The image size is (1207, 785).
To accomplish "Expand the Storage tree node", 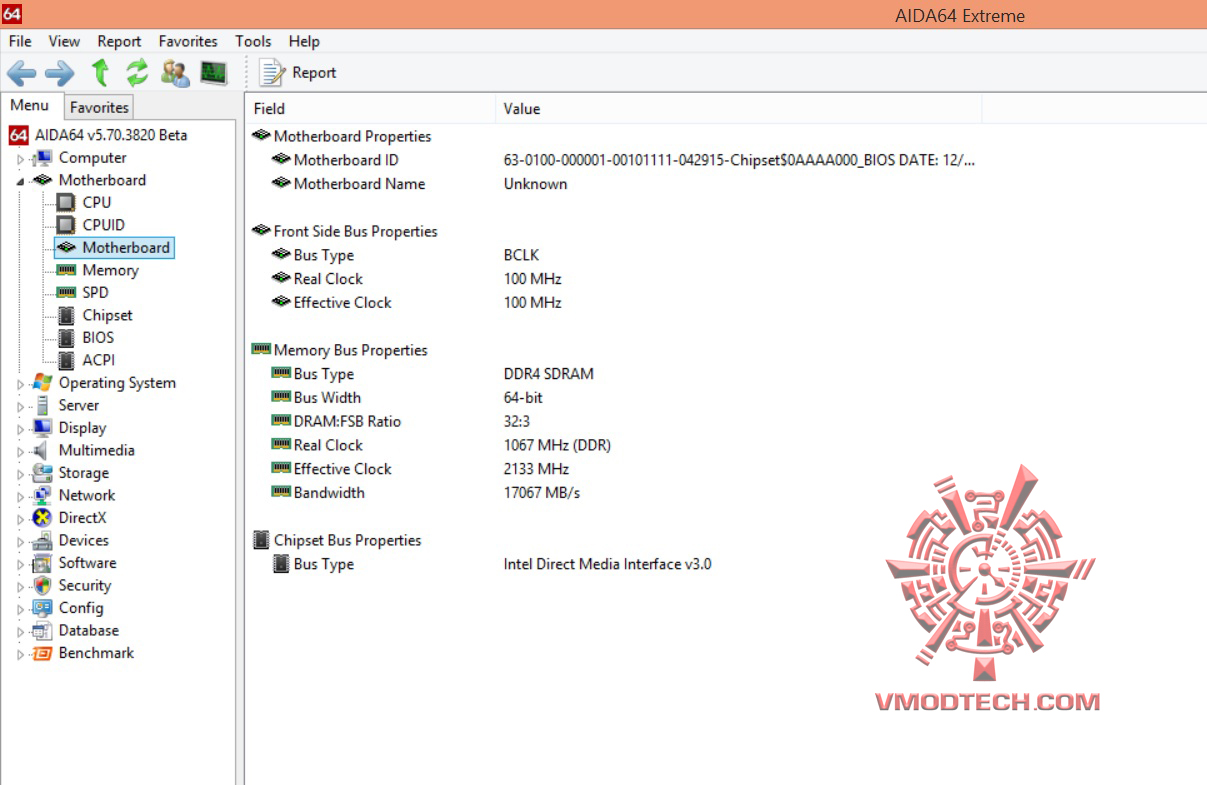I will pyautogui.click(x=21, y=474).
